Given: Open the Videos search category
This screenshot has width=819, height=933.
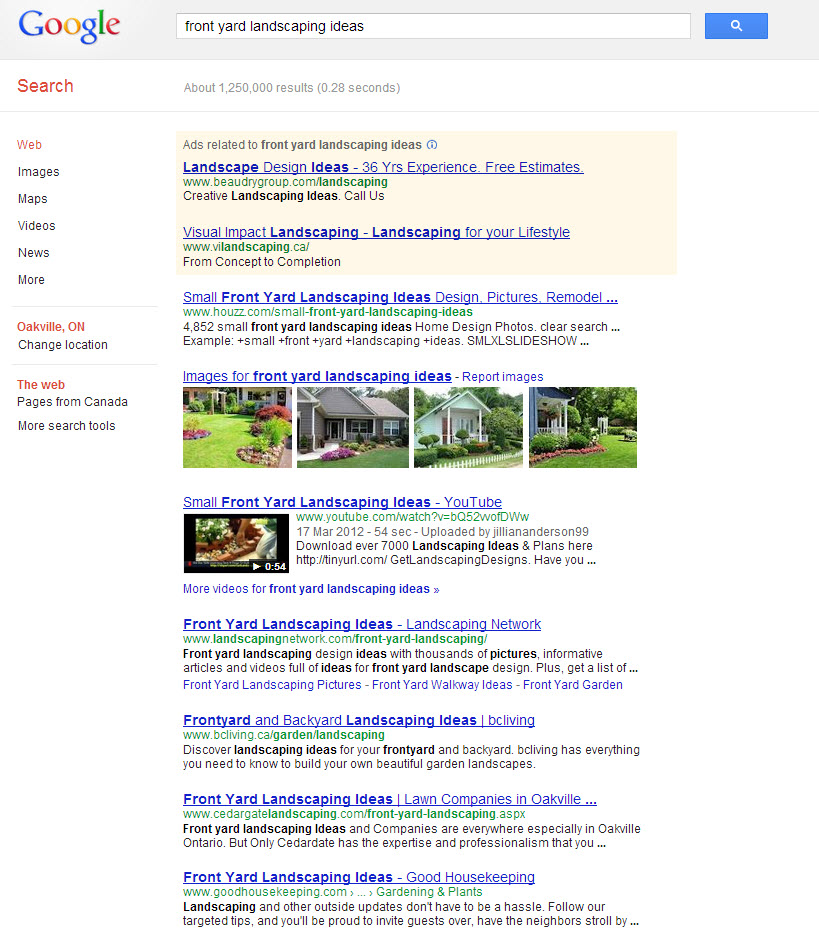Looking at the screenshot, I should (x=36, y=226).
